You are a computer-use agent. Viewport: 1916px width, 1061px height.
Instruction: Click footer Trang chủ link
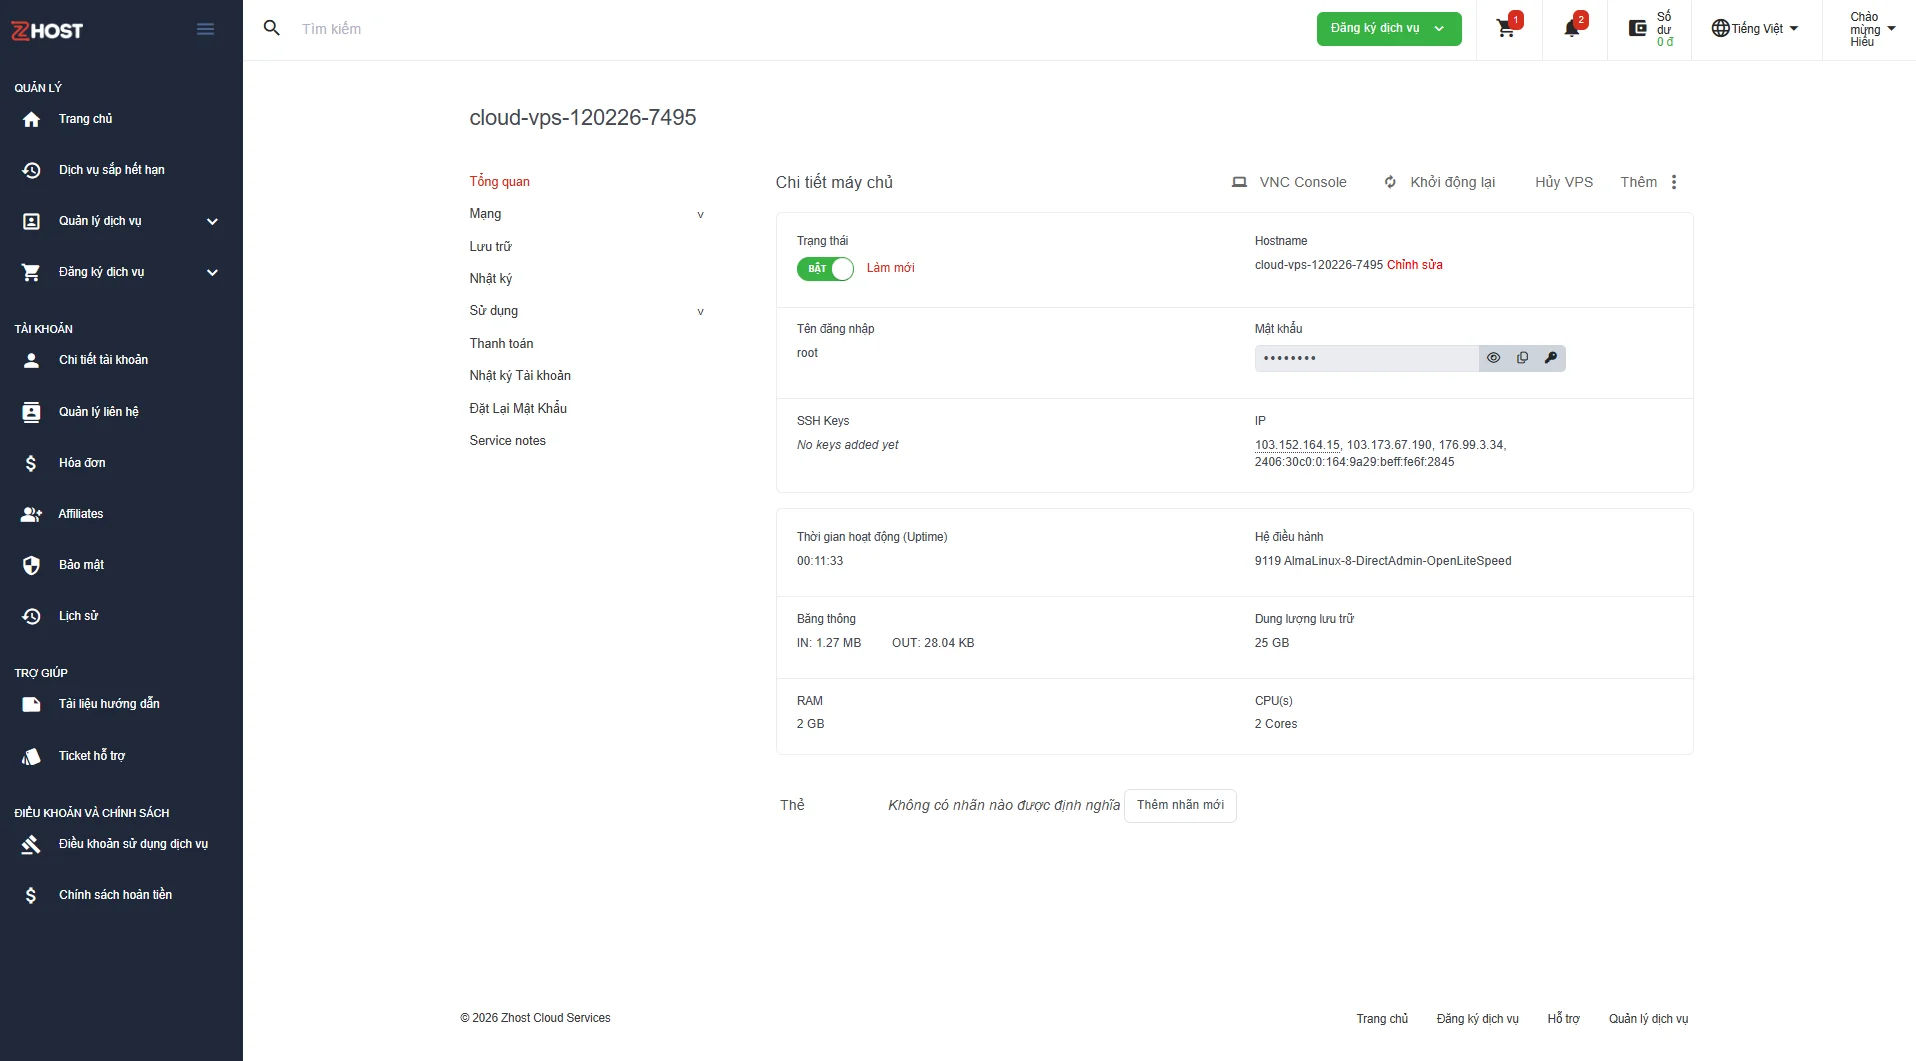(1382, 1018)
